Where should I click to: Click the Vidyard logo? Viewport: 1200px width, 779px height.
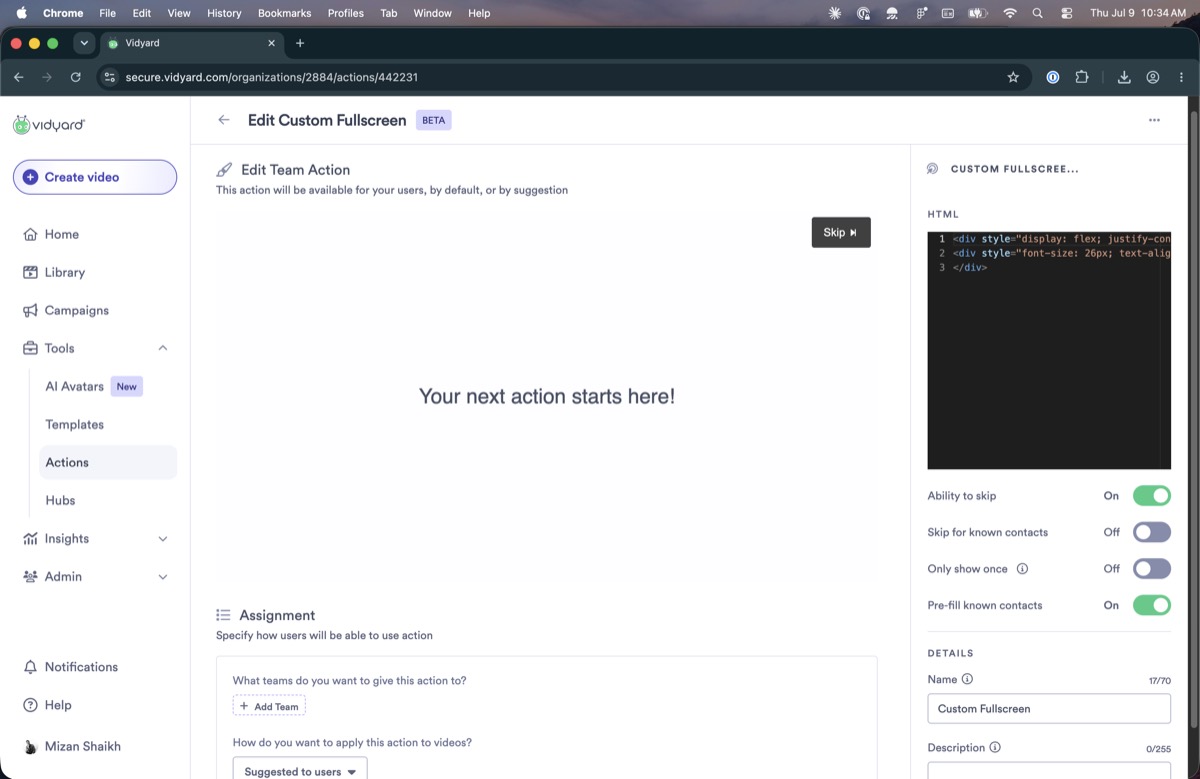pyautogui.click(x=49, y=125)
